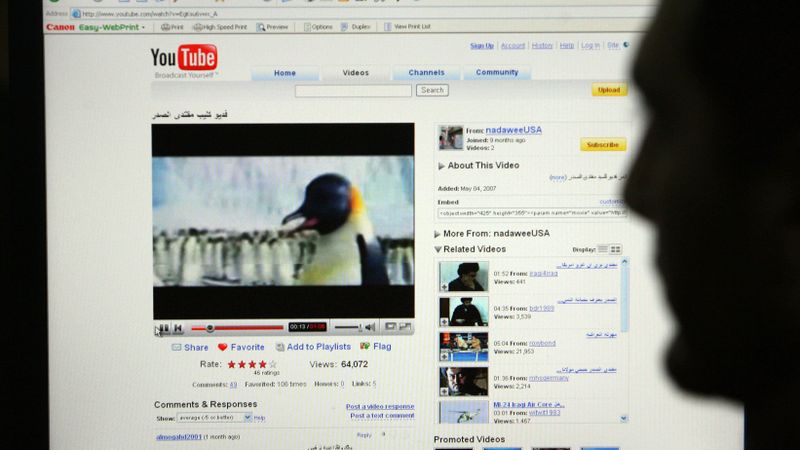Click the rewind to start button
Viewport: 800px width, 450px height.
(178, 328)
